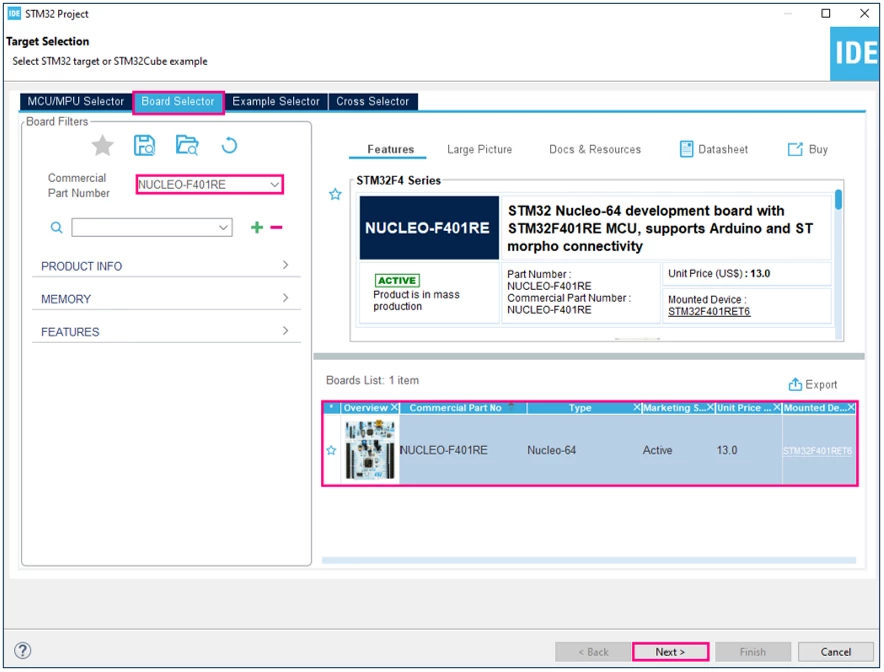This screenshot has width=884, height=672.
Task: Expand the PRODUCT INFO filter section
Action: point(166,266)
